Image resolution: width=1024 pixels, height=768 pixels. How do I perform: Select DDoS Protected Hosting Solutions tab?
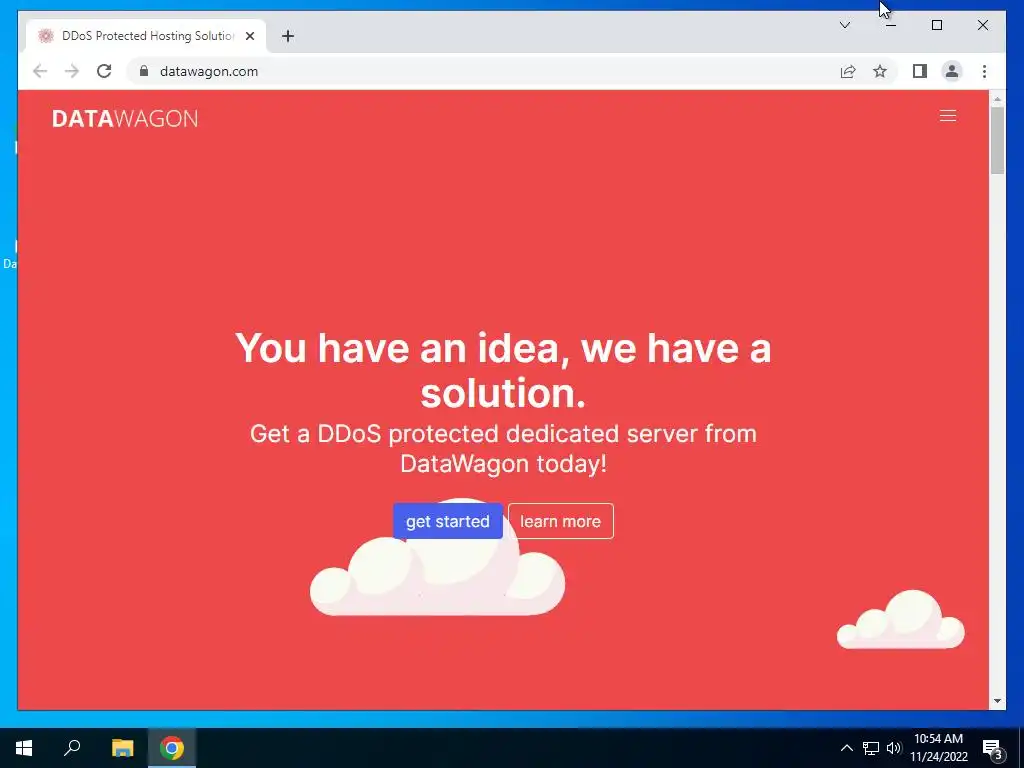click(146, 36)
